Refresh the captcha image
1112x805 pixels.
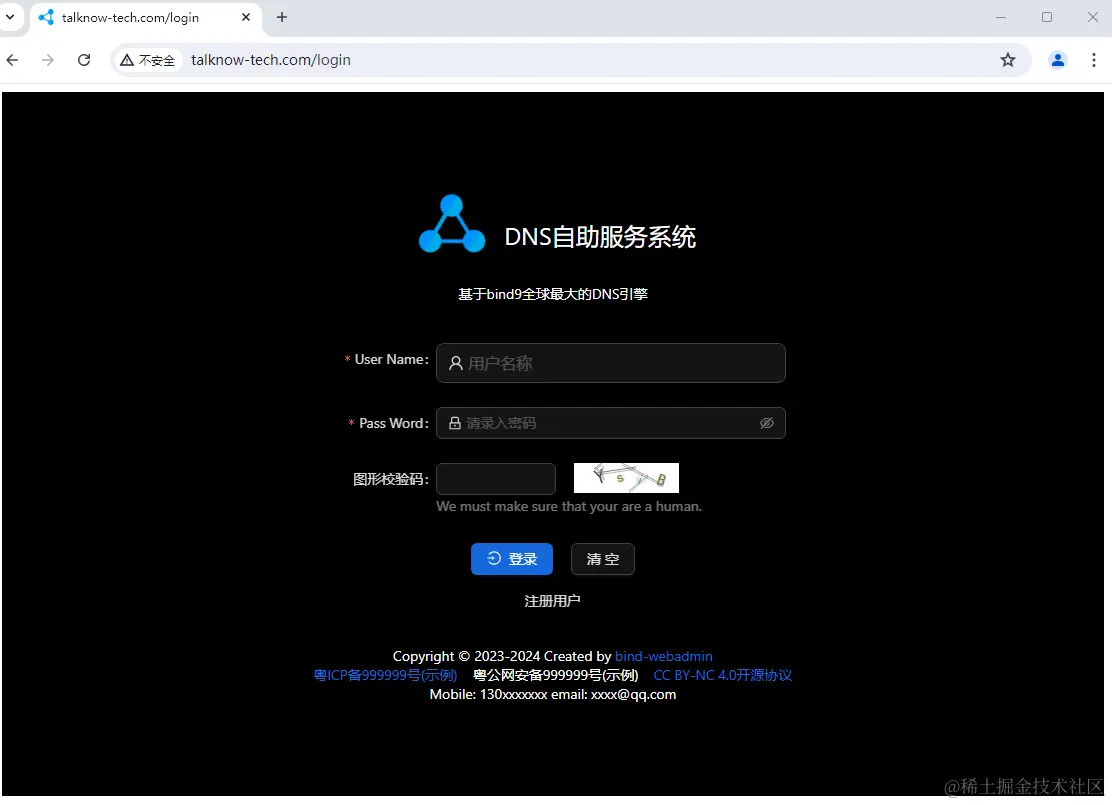tap(626, 478)
